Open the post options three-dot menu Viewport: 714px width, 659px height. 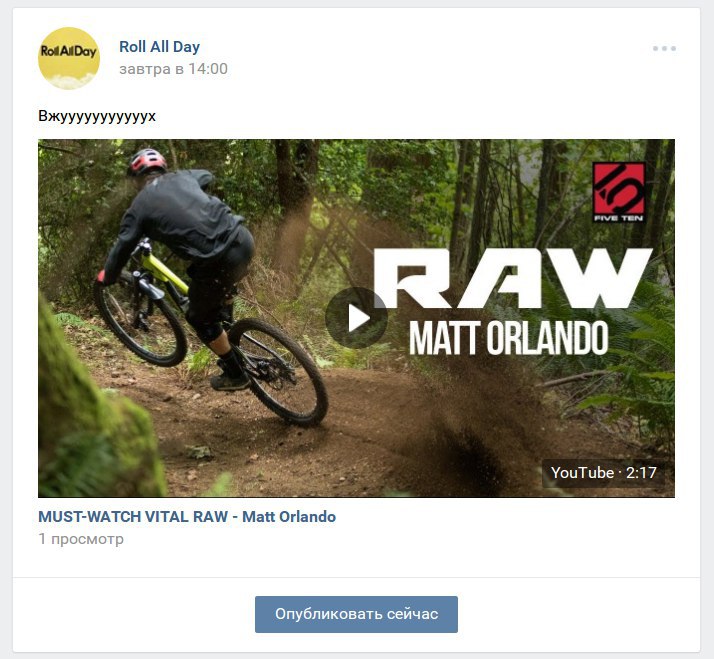point(664,48)
